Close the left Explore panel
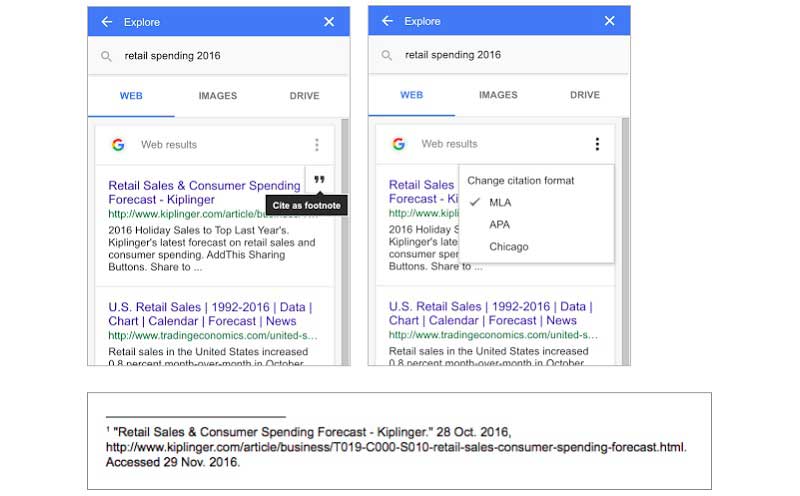The height and width of the screenshot is (496, 800). coord(329,22)
